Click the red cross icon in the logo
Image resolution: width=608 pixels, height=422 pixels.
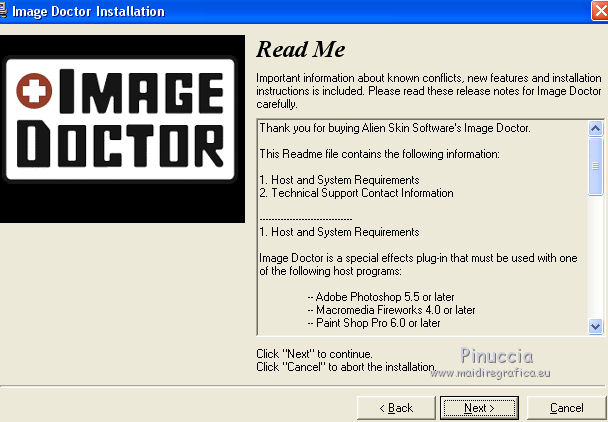[x=34, y=90]
